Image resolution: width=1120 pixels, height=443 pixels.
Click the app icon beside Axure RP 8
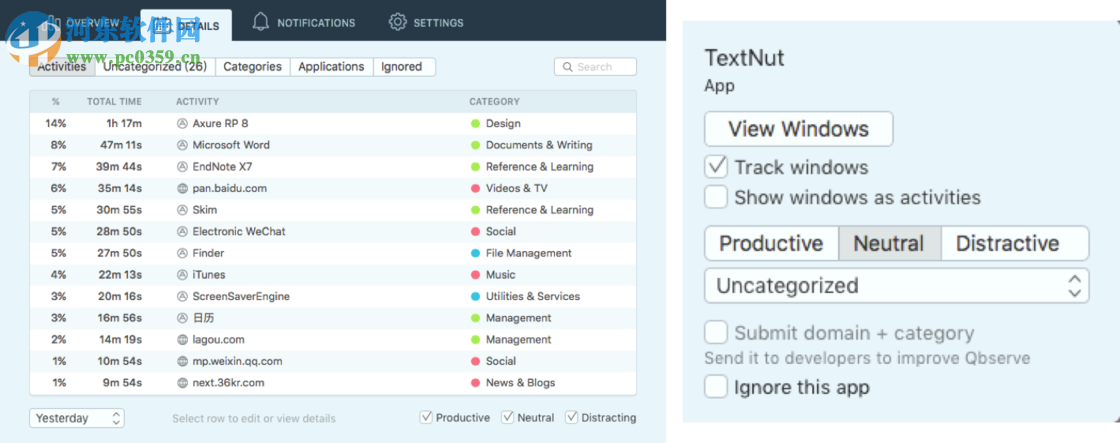tap(182, 124)
